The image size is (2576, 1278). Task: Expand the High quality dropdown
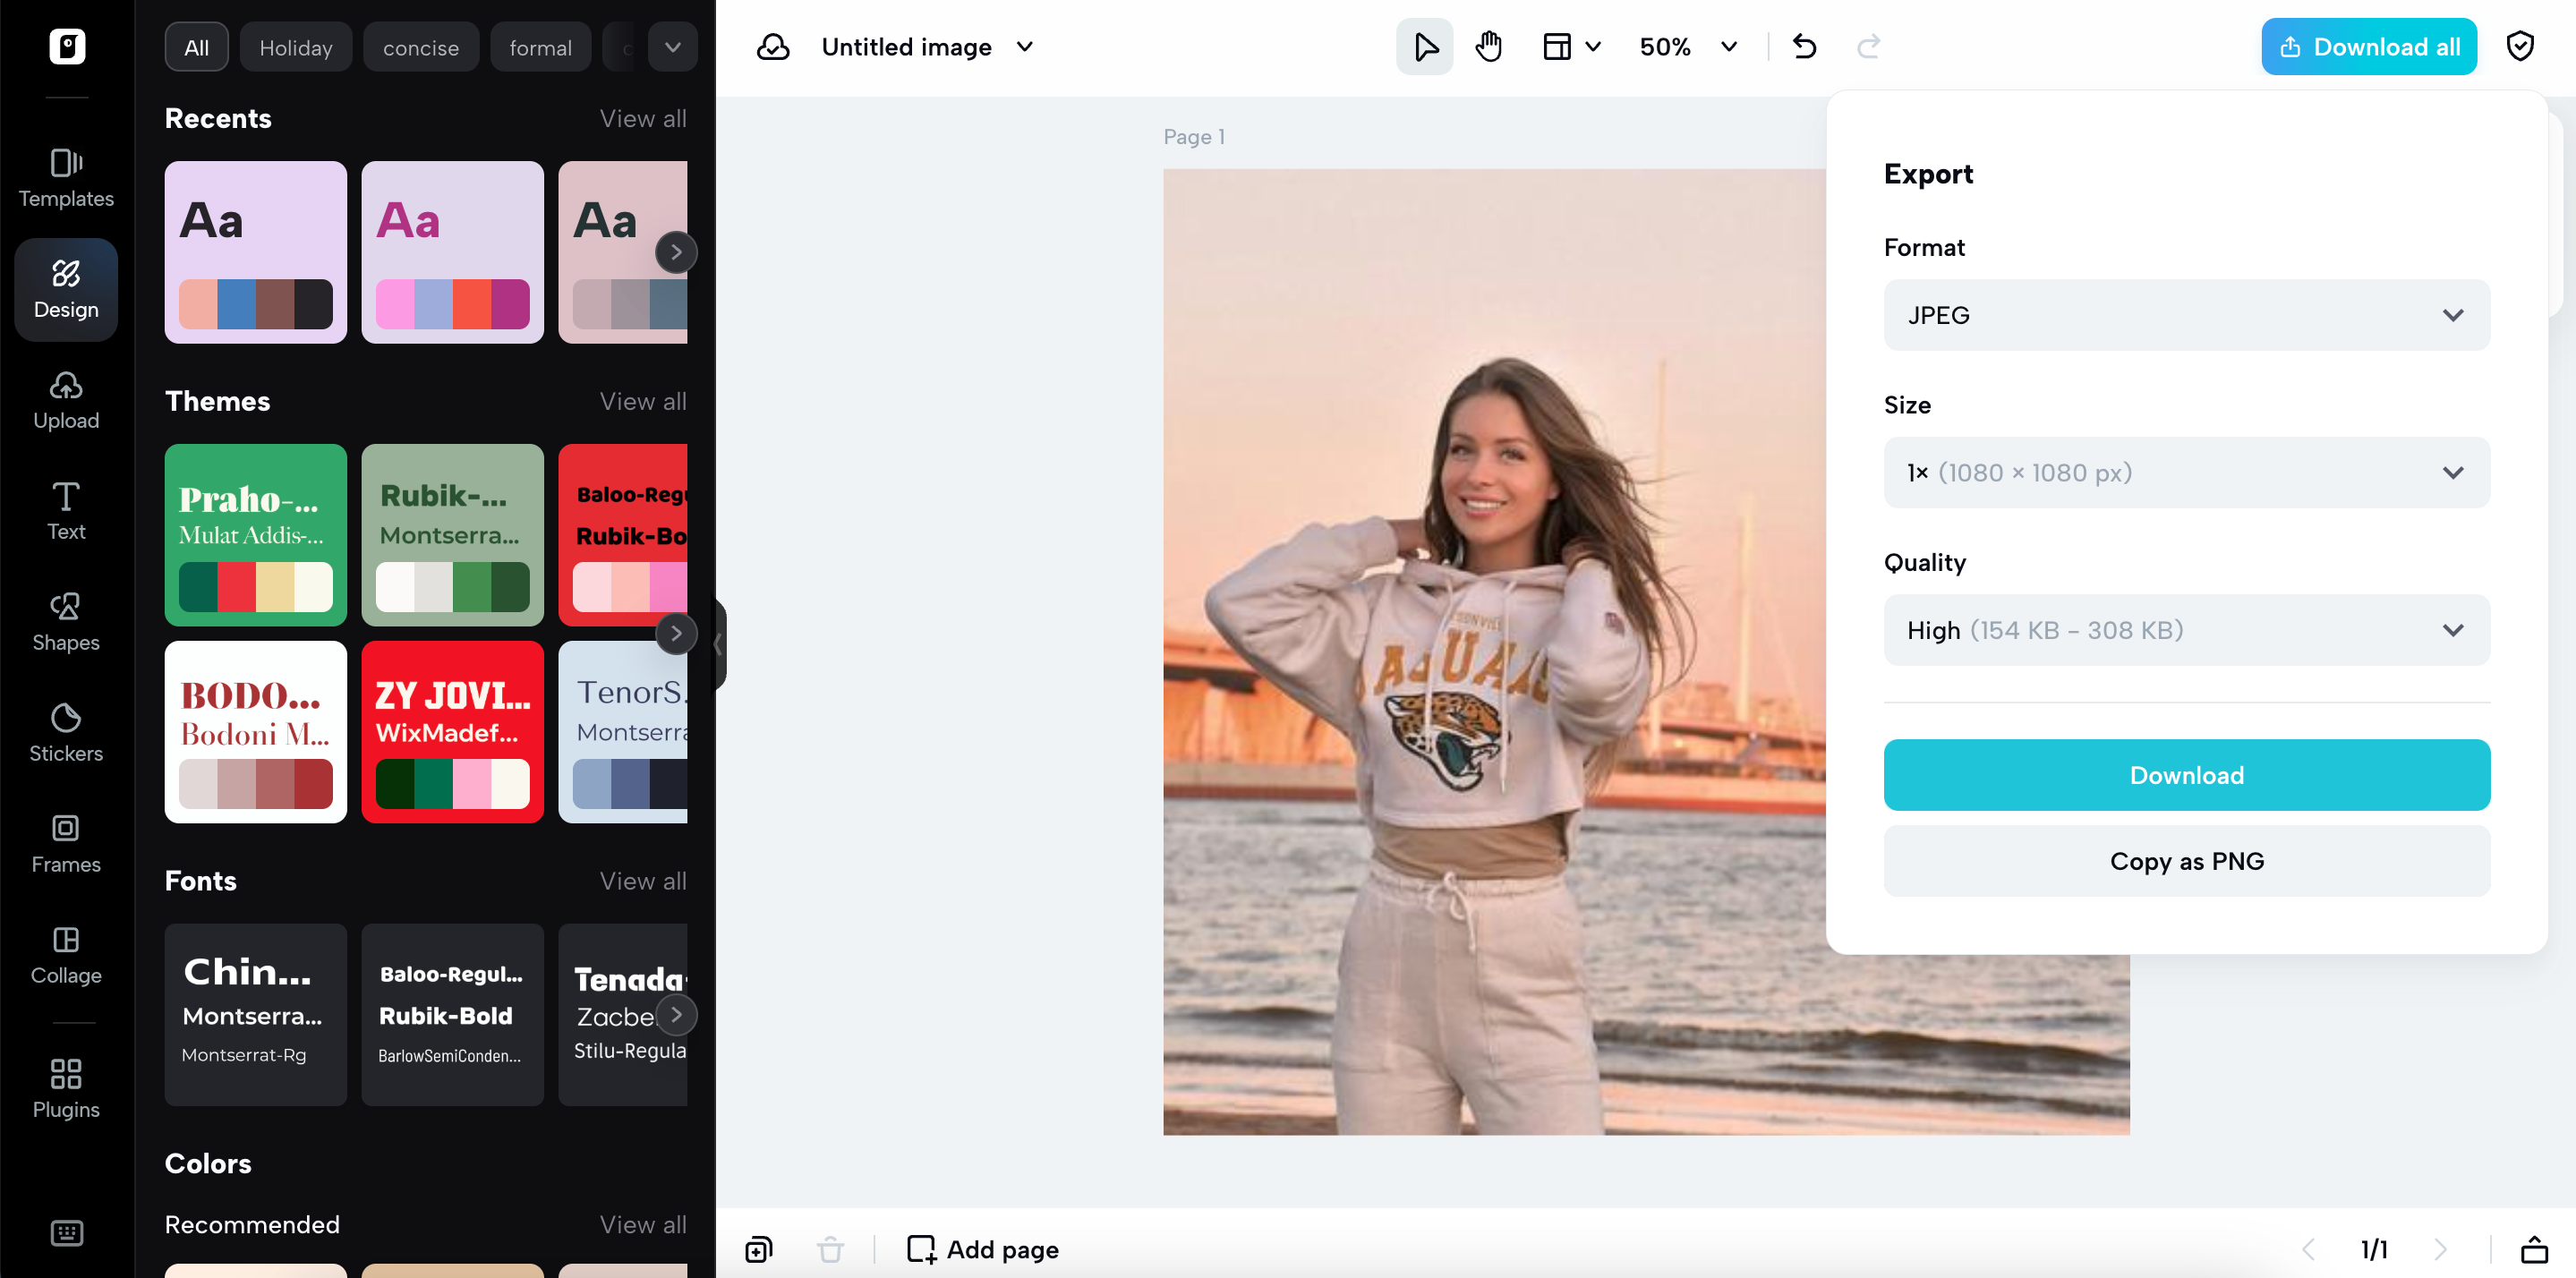click(x=2186, y=630)
